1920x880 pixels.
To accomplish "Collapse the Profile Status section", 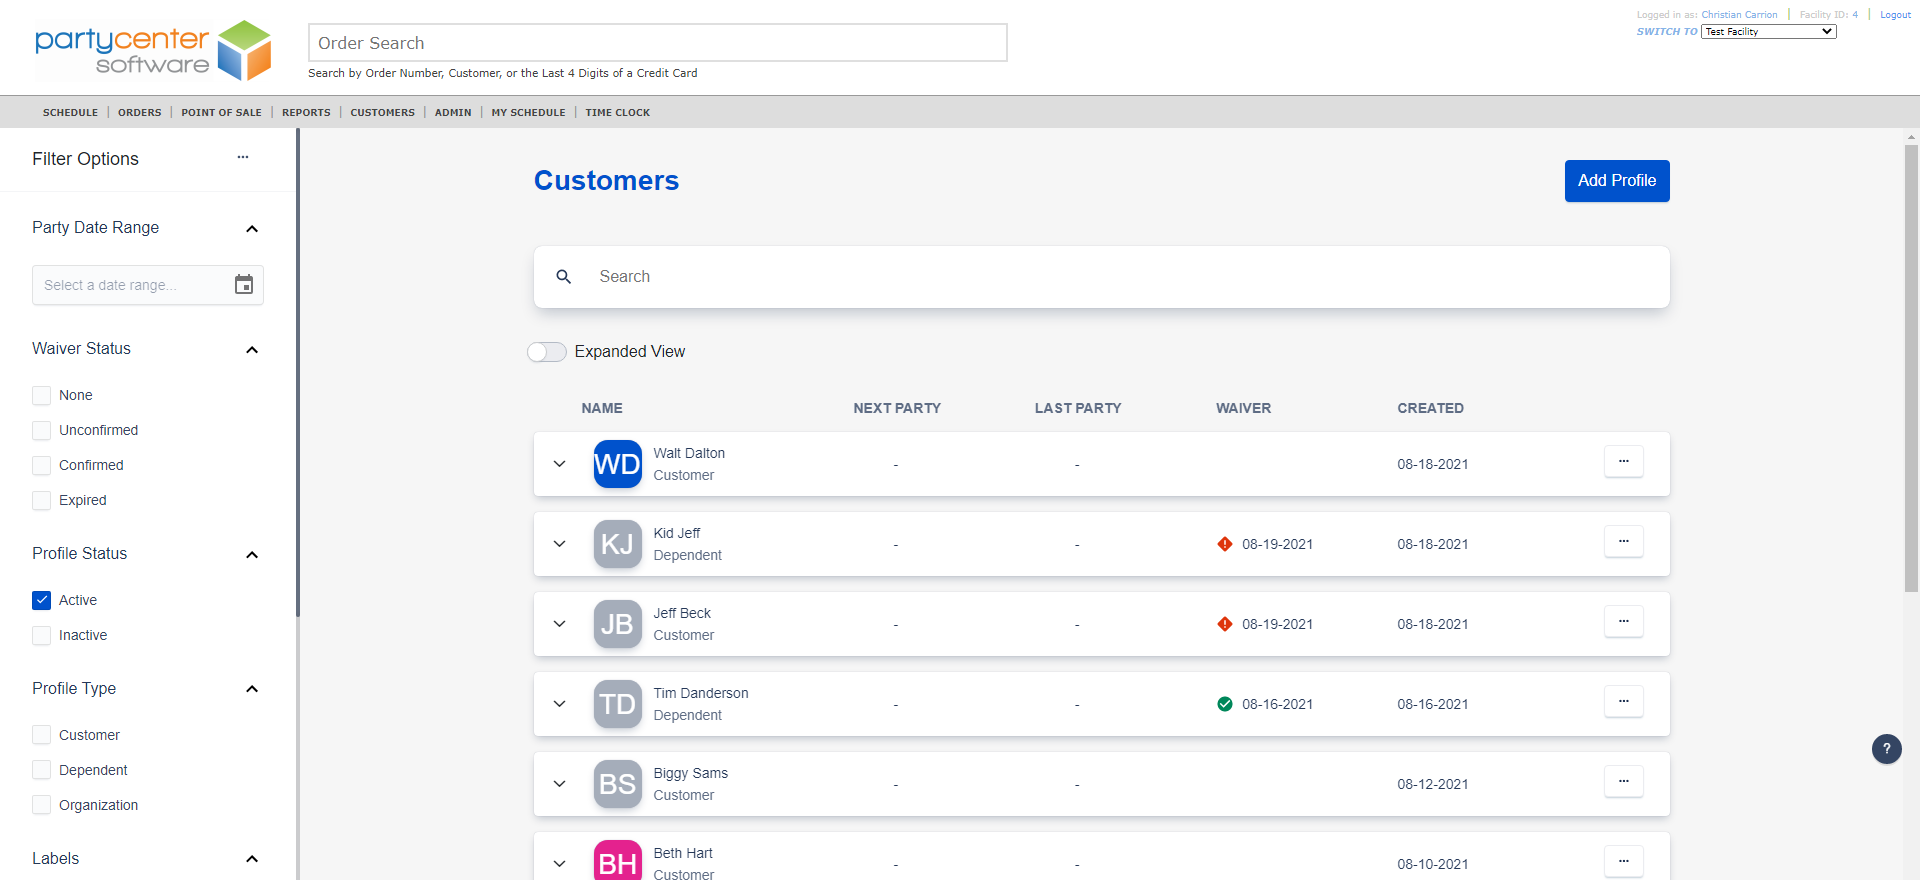I will (x=252, y=555).
